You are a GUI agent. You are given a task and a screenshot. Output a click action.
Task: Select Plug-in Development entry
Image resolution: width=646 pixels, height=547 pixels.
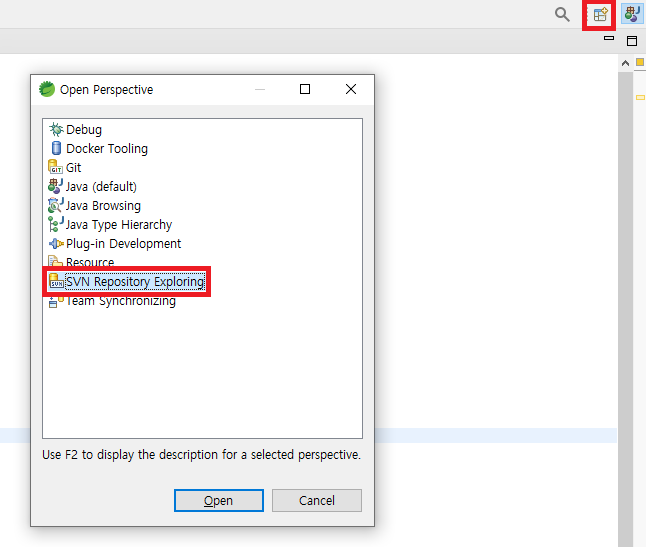[x=123, y=243]
